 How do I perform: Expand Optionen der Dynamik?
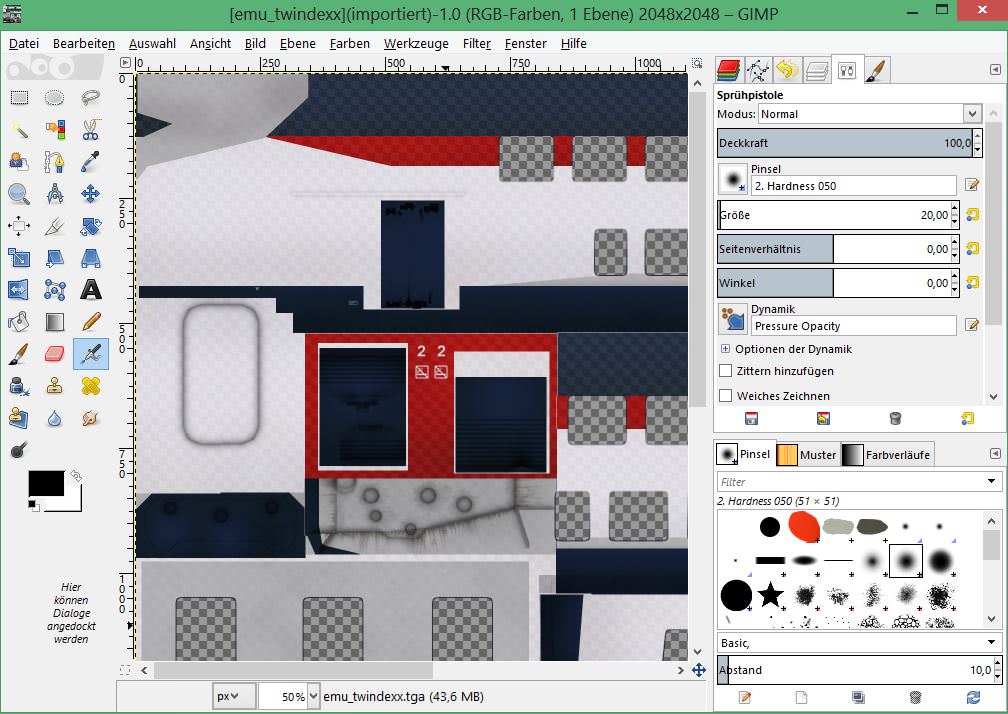point(725,349)
